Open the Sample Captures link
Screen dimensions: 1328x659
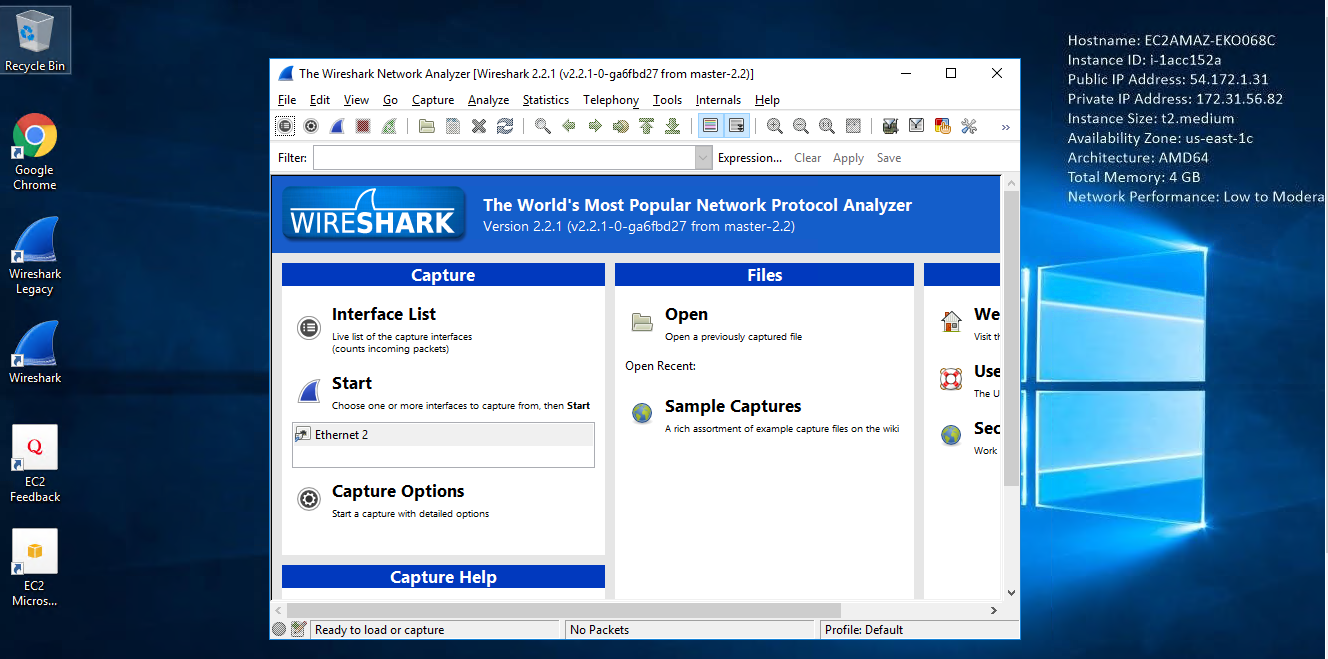click(732, 407)
